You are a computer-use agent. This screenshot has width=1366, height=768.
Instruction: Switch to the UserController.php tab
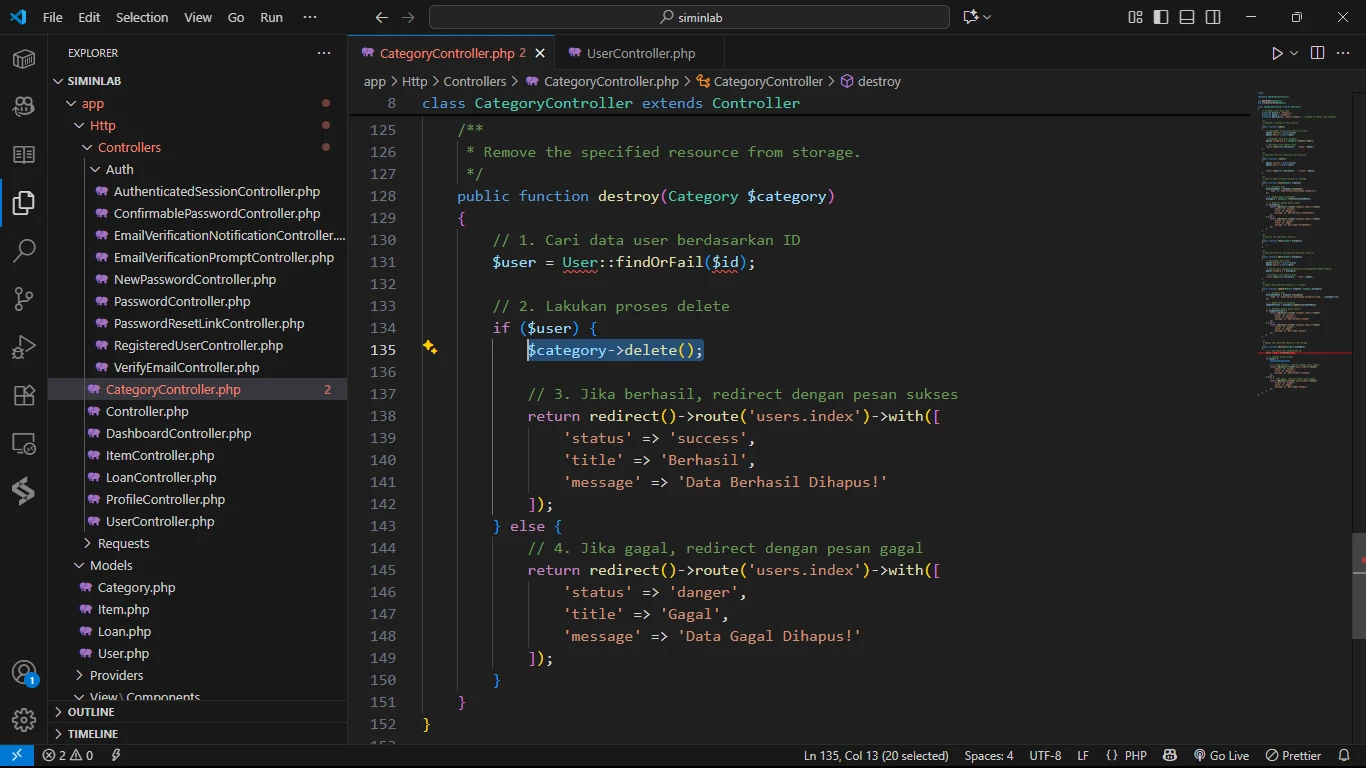[640, 53]
